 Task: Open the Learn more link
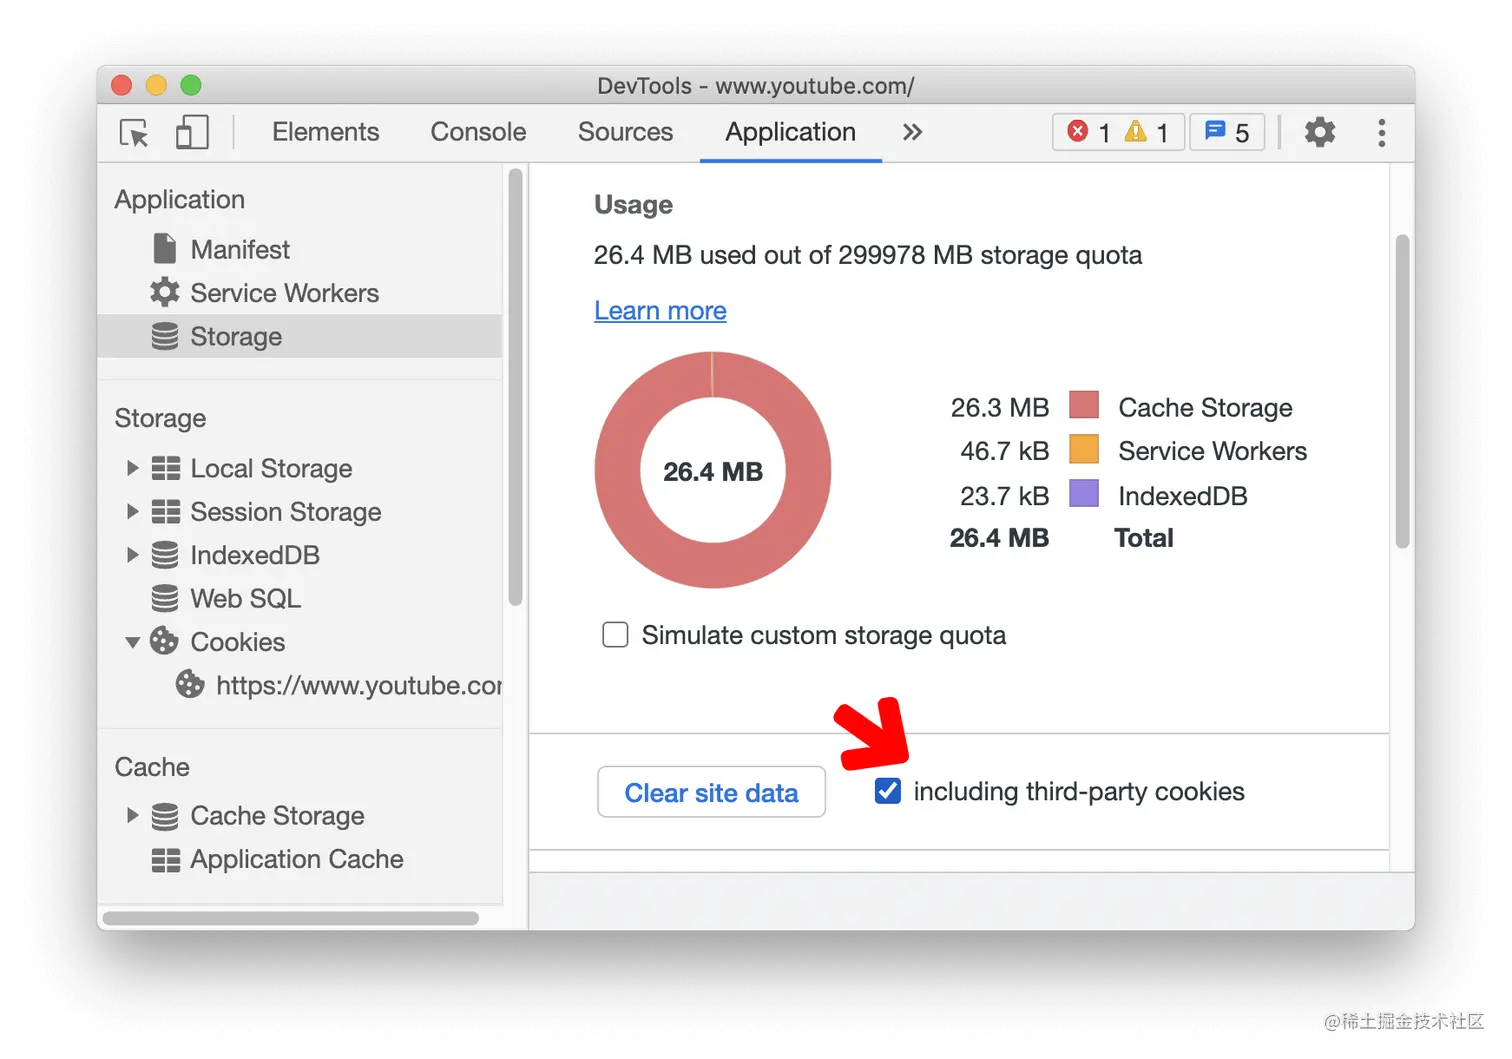[660, 311]
